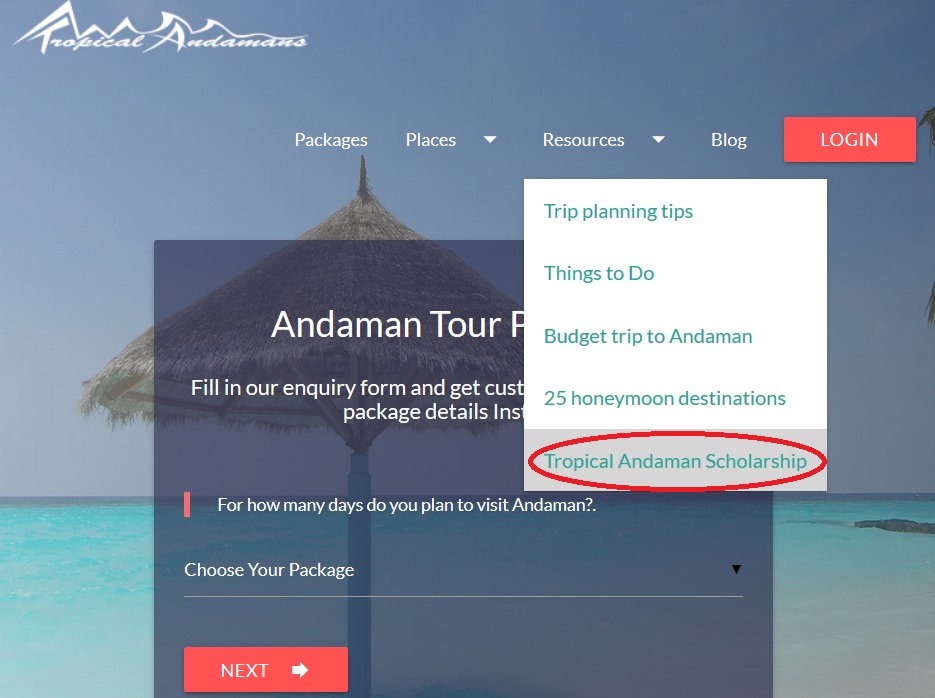Open the Packages menu item
Viewport: 935px width, 698px height.
pyautogui.click(x=331, y=139)
